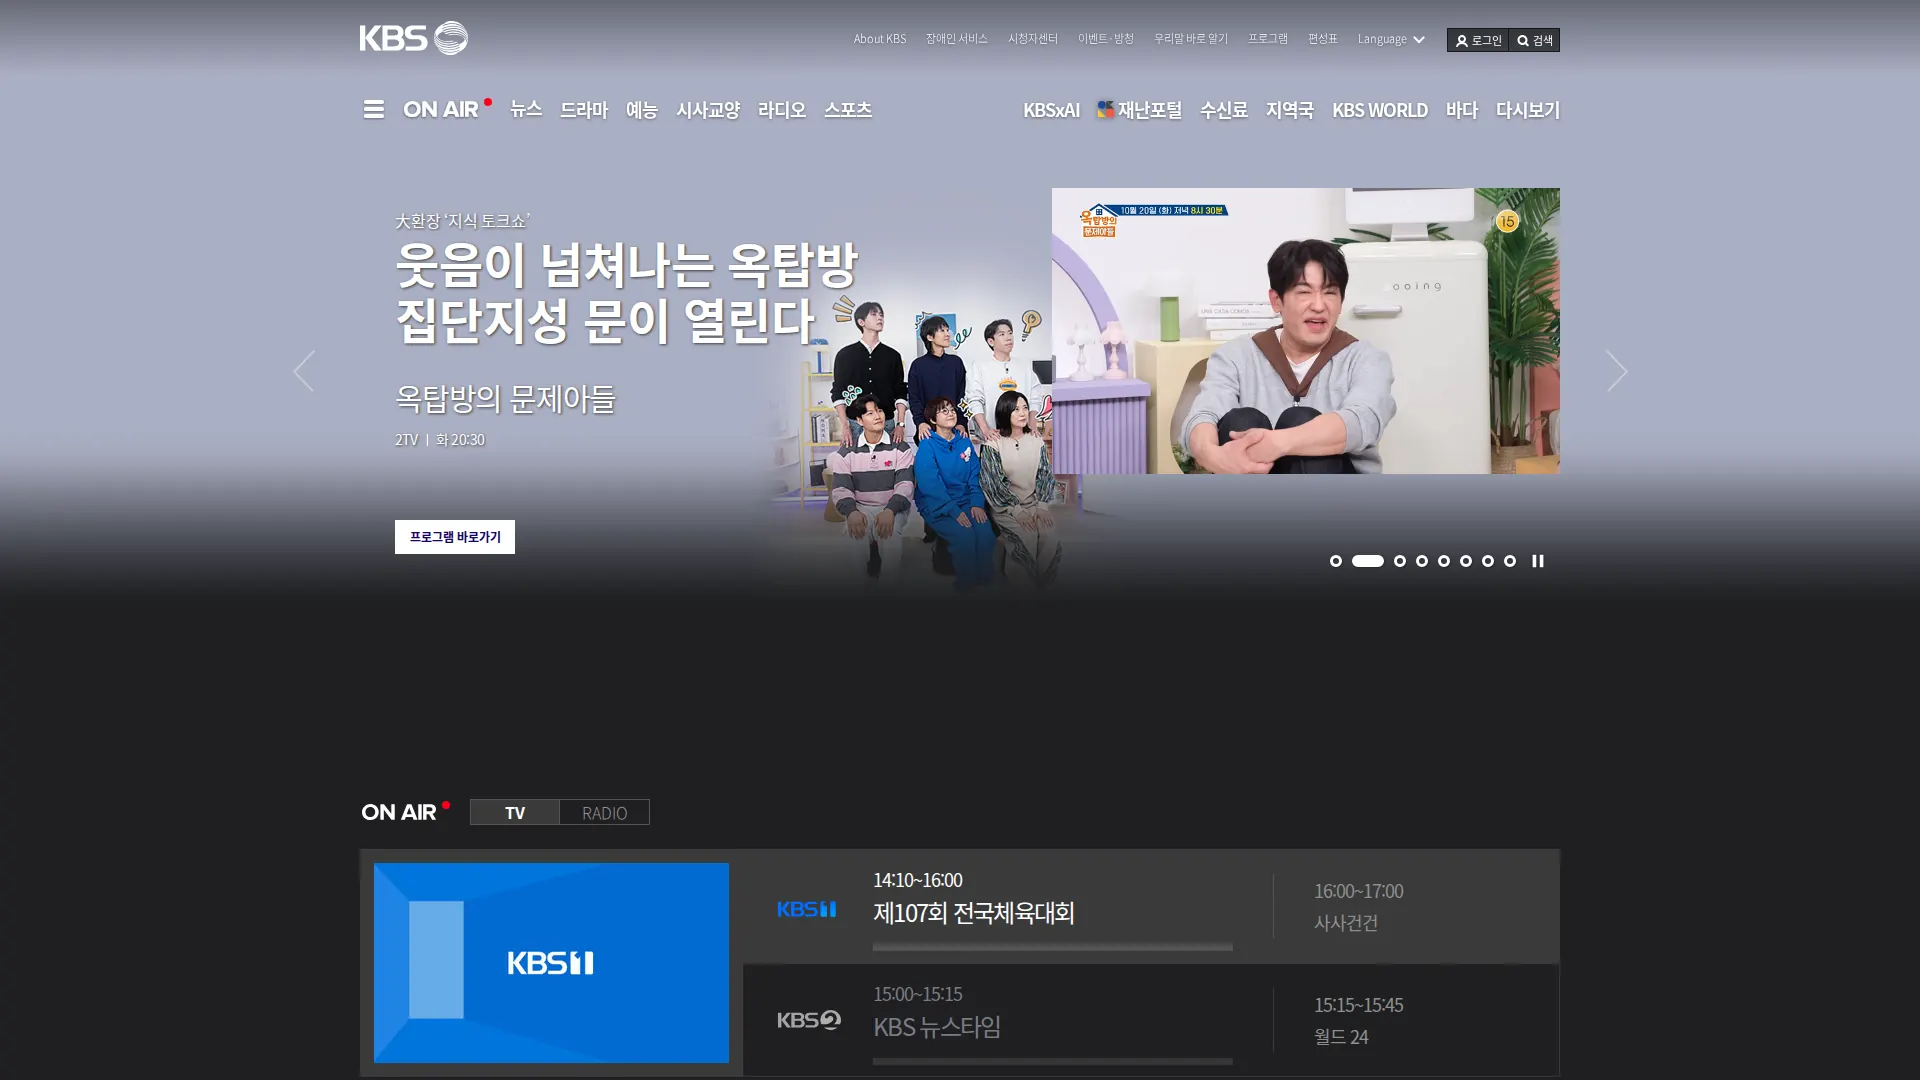The width and height of the screenshot is (1920, 1080).
Task: Open the 지역국 link
Action: (1290, 110)
